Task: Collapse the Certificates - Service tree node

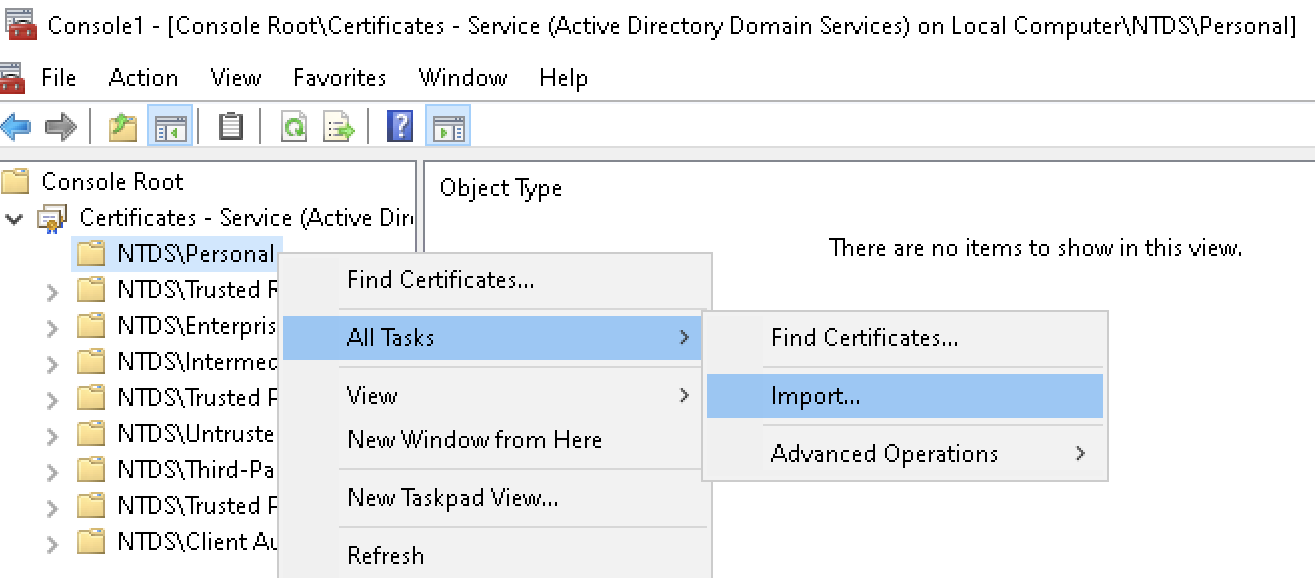Action: pos(14,218)
